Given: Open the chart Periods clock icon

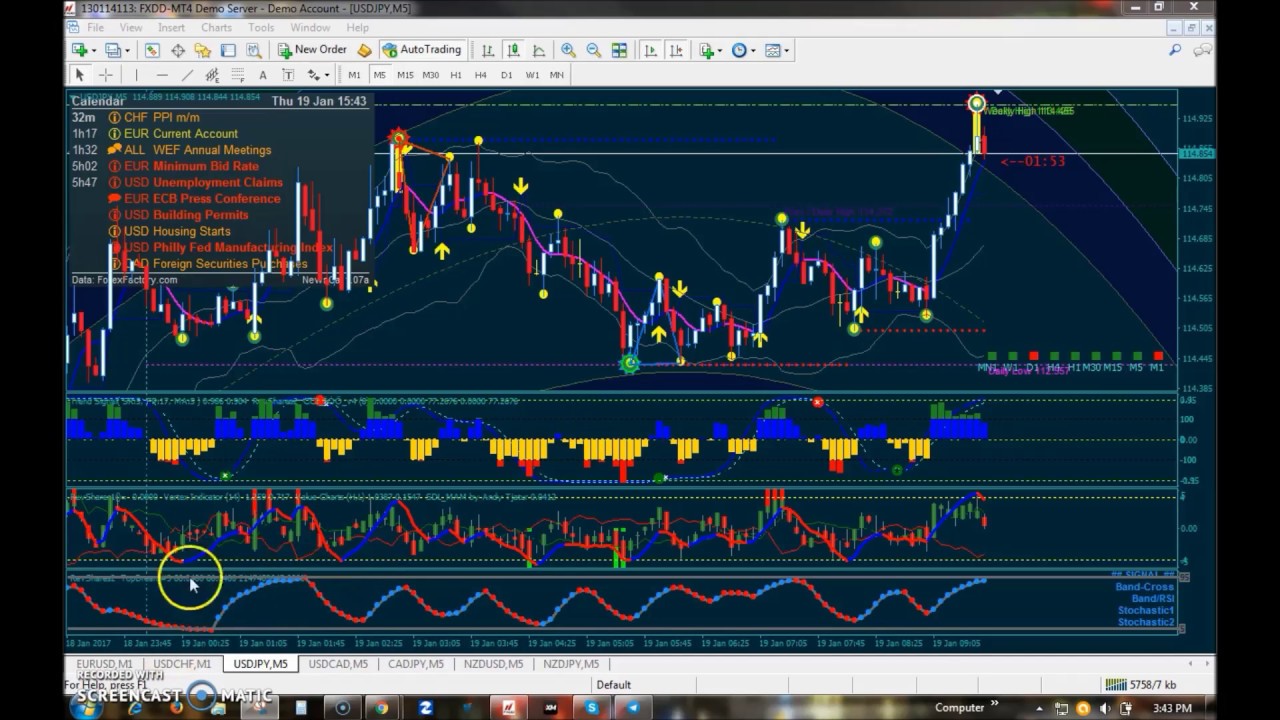Looking at the screenshot, I should coord(739,50).
